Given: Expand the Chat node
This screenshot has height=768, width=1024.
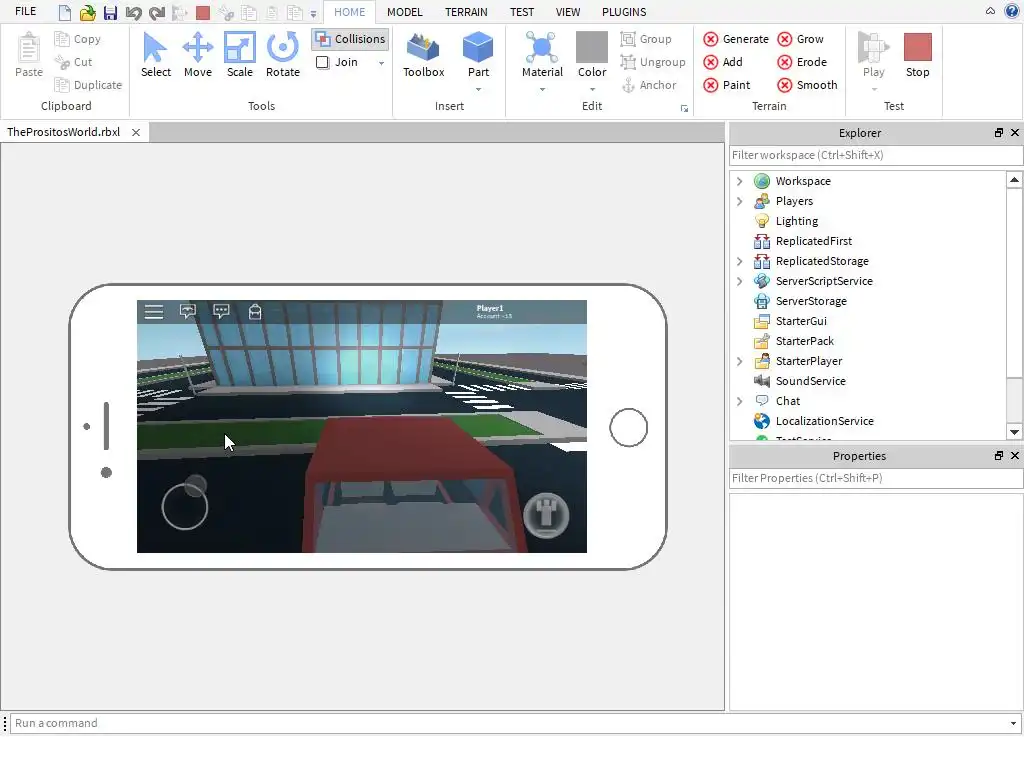Looking at the screenshot, I should click(x=739, y=401).
